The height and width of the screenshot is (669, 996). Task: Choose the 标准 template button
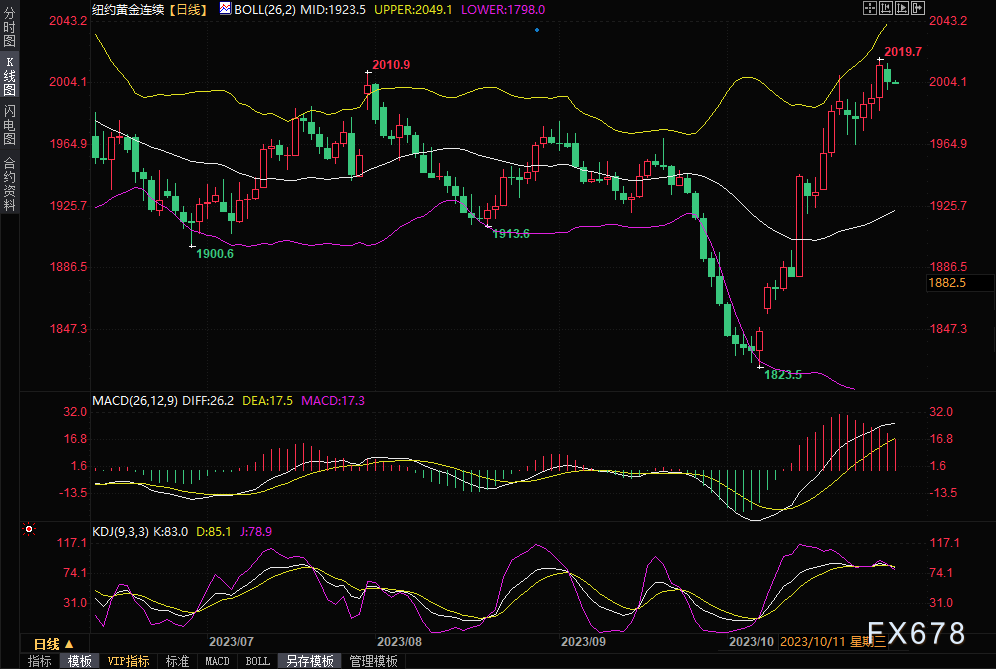pos(177,661)
